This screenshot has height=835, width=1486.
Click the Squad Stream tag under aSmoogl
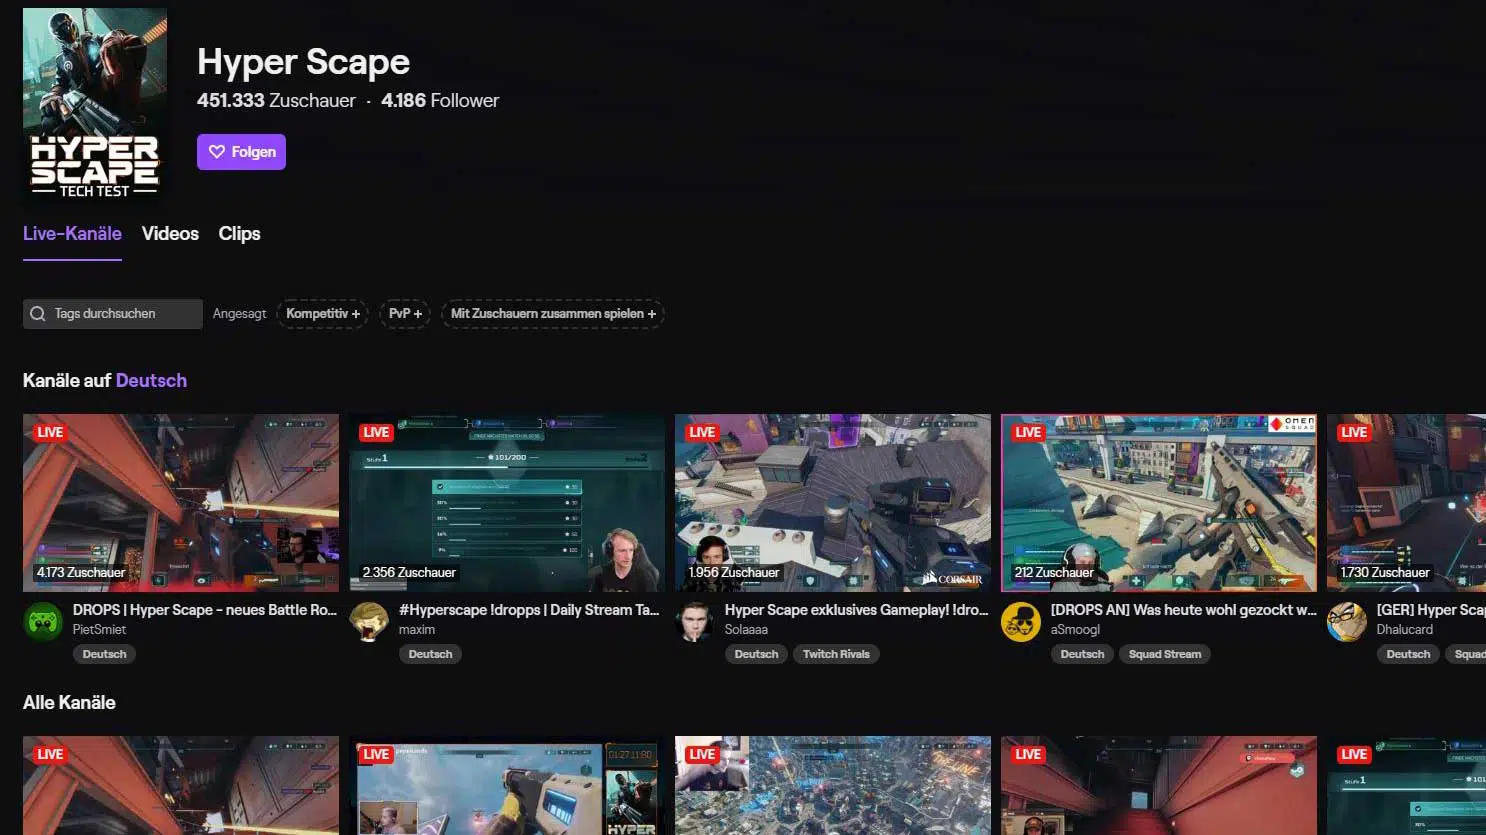point(1165,654)
